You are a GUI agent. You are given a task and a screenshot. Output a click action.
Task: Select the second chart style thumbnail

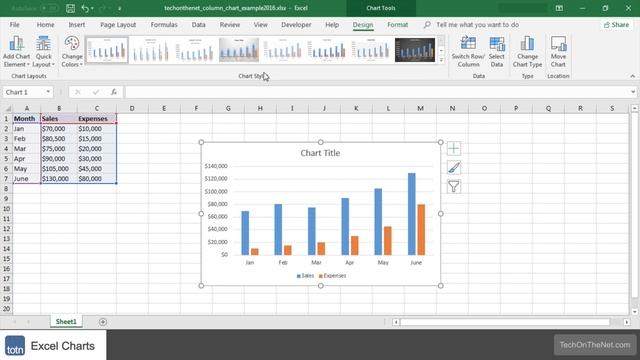tap(151, 50)
